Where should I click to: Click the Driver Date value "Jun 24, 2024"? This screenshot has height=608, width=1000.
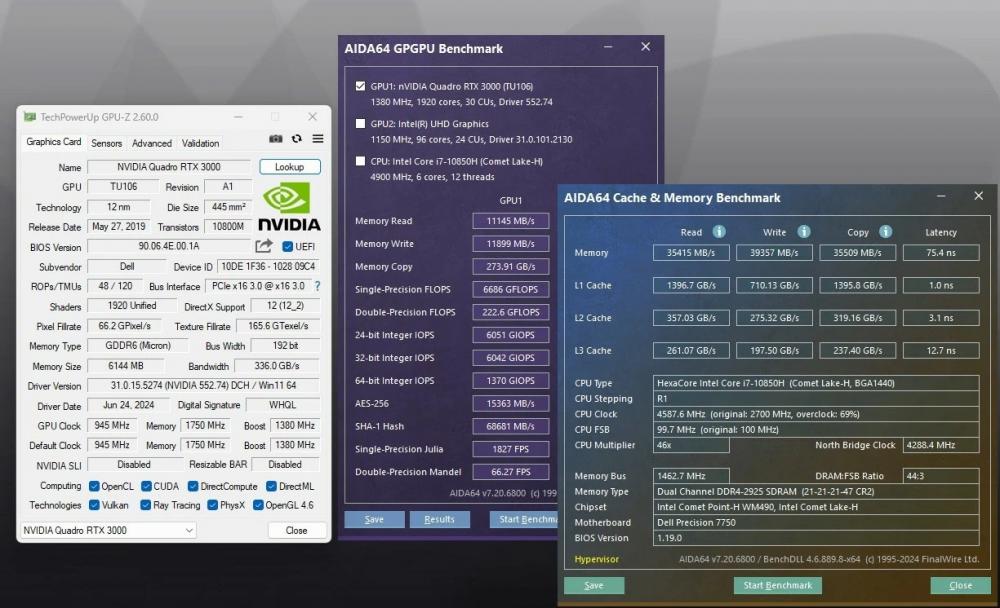coord(128,405)
